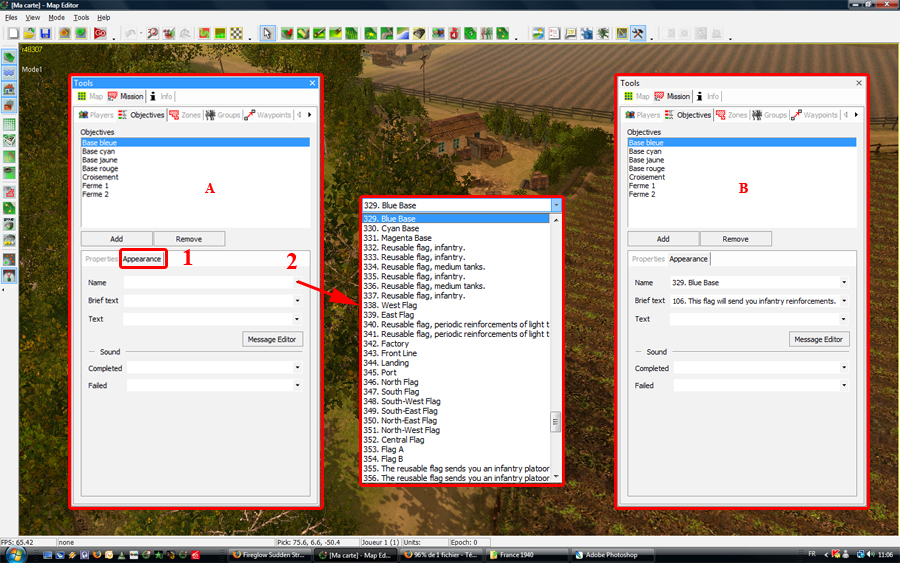Open Windows Start button

pos(14,555)
